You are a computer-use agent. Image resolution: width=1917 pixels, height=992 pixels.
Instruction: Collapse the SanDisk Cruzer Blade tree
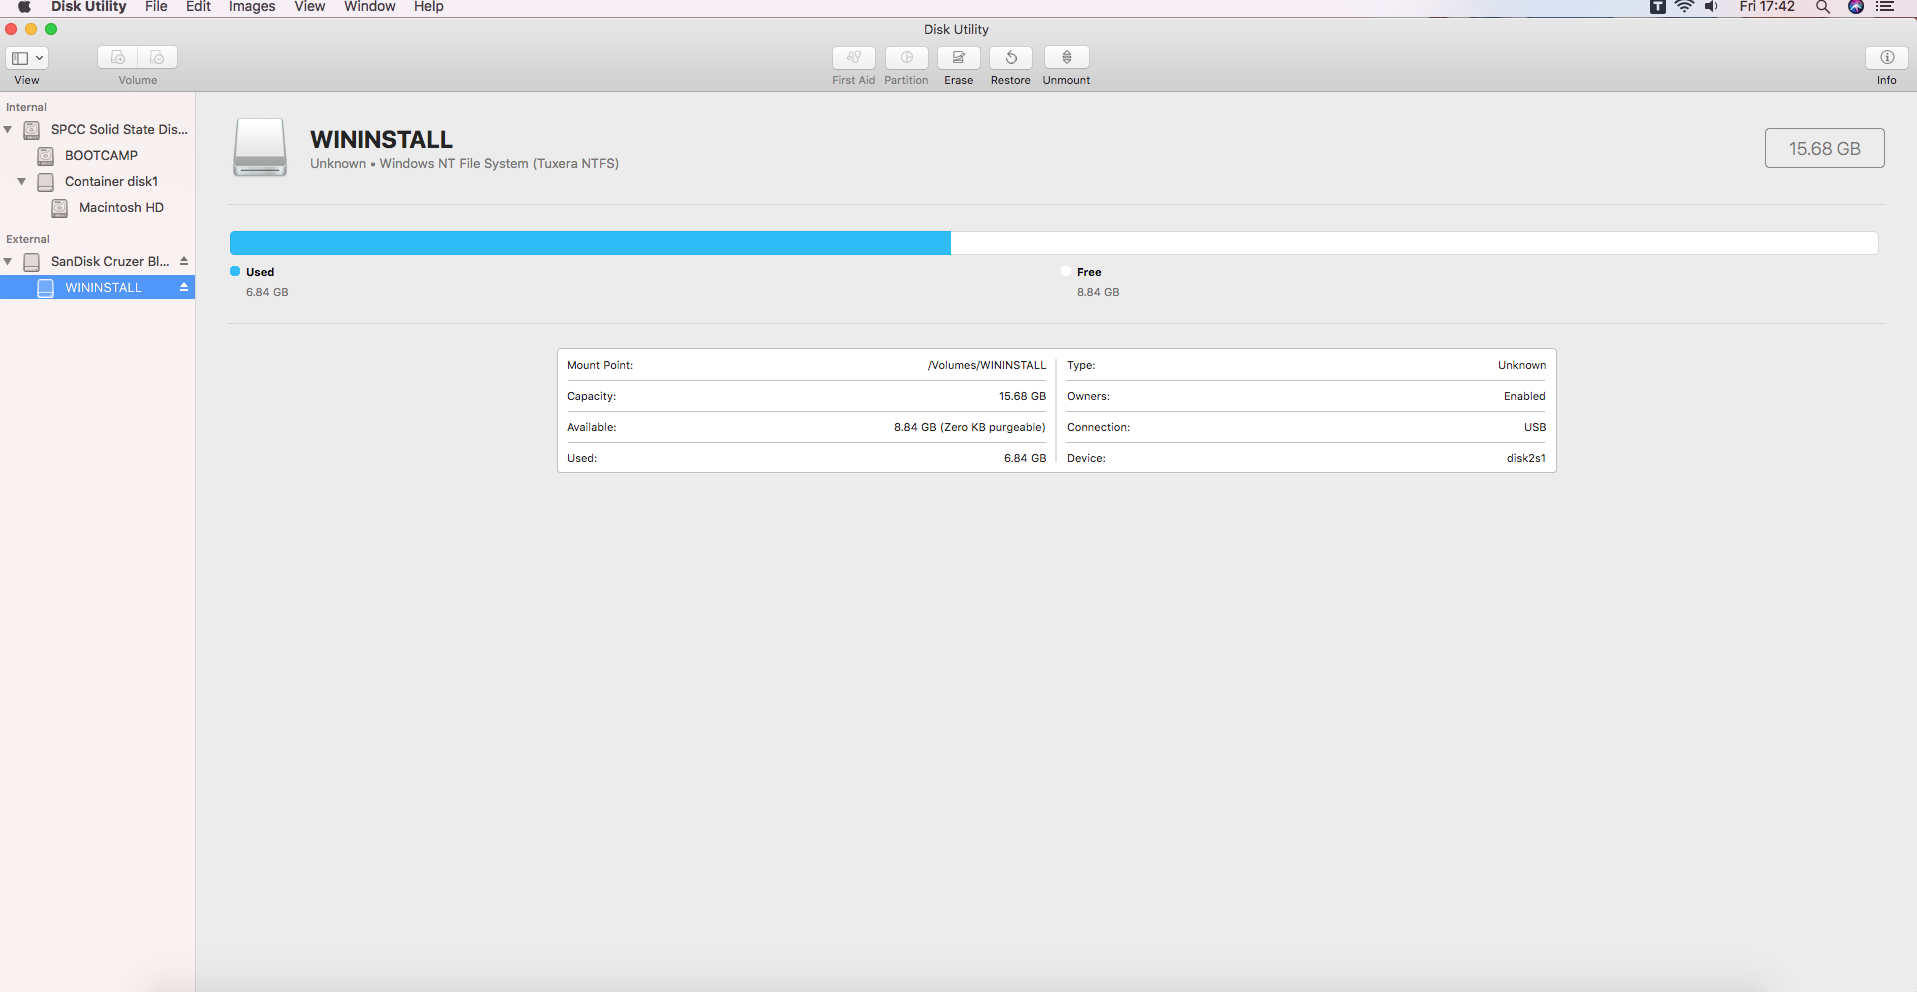8,262
